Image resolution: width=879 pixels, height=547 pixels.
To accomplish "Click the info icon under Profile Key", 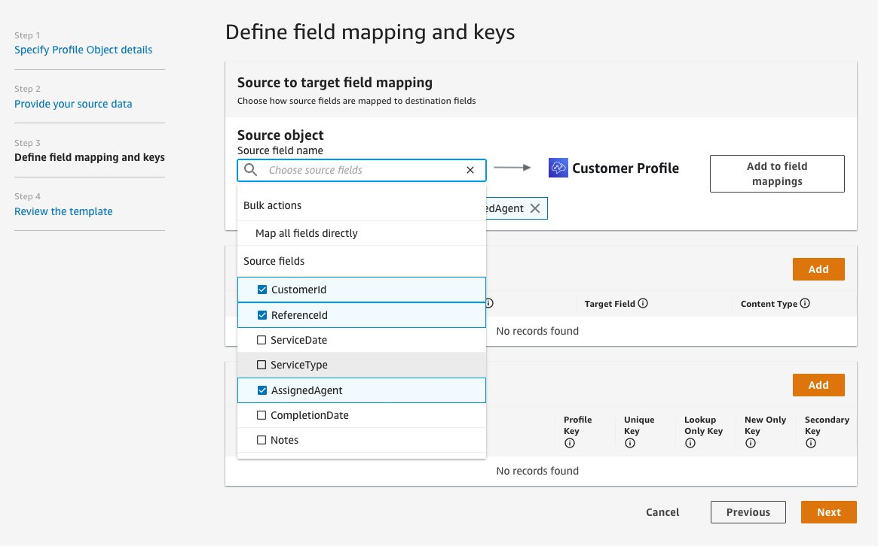I will [x=570, y=443].
